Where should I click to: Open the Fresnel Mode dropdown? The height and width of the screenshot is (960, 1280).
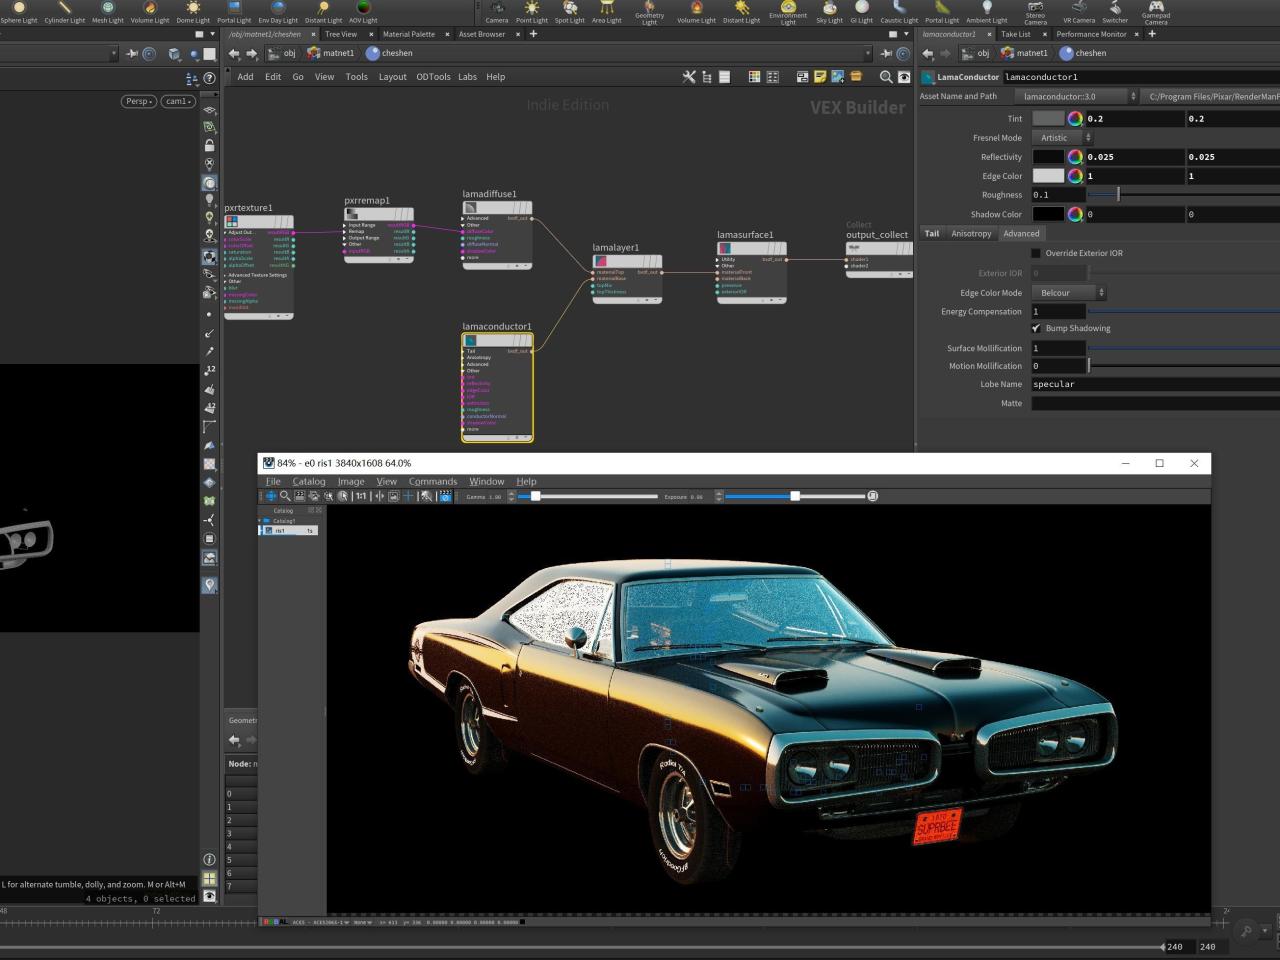pos(1061,138)
